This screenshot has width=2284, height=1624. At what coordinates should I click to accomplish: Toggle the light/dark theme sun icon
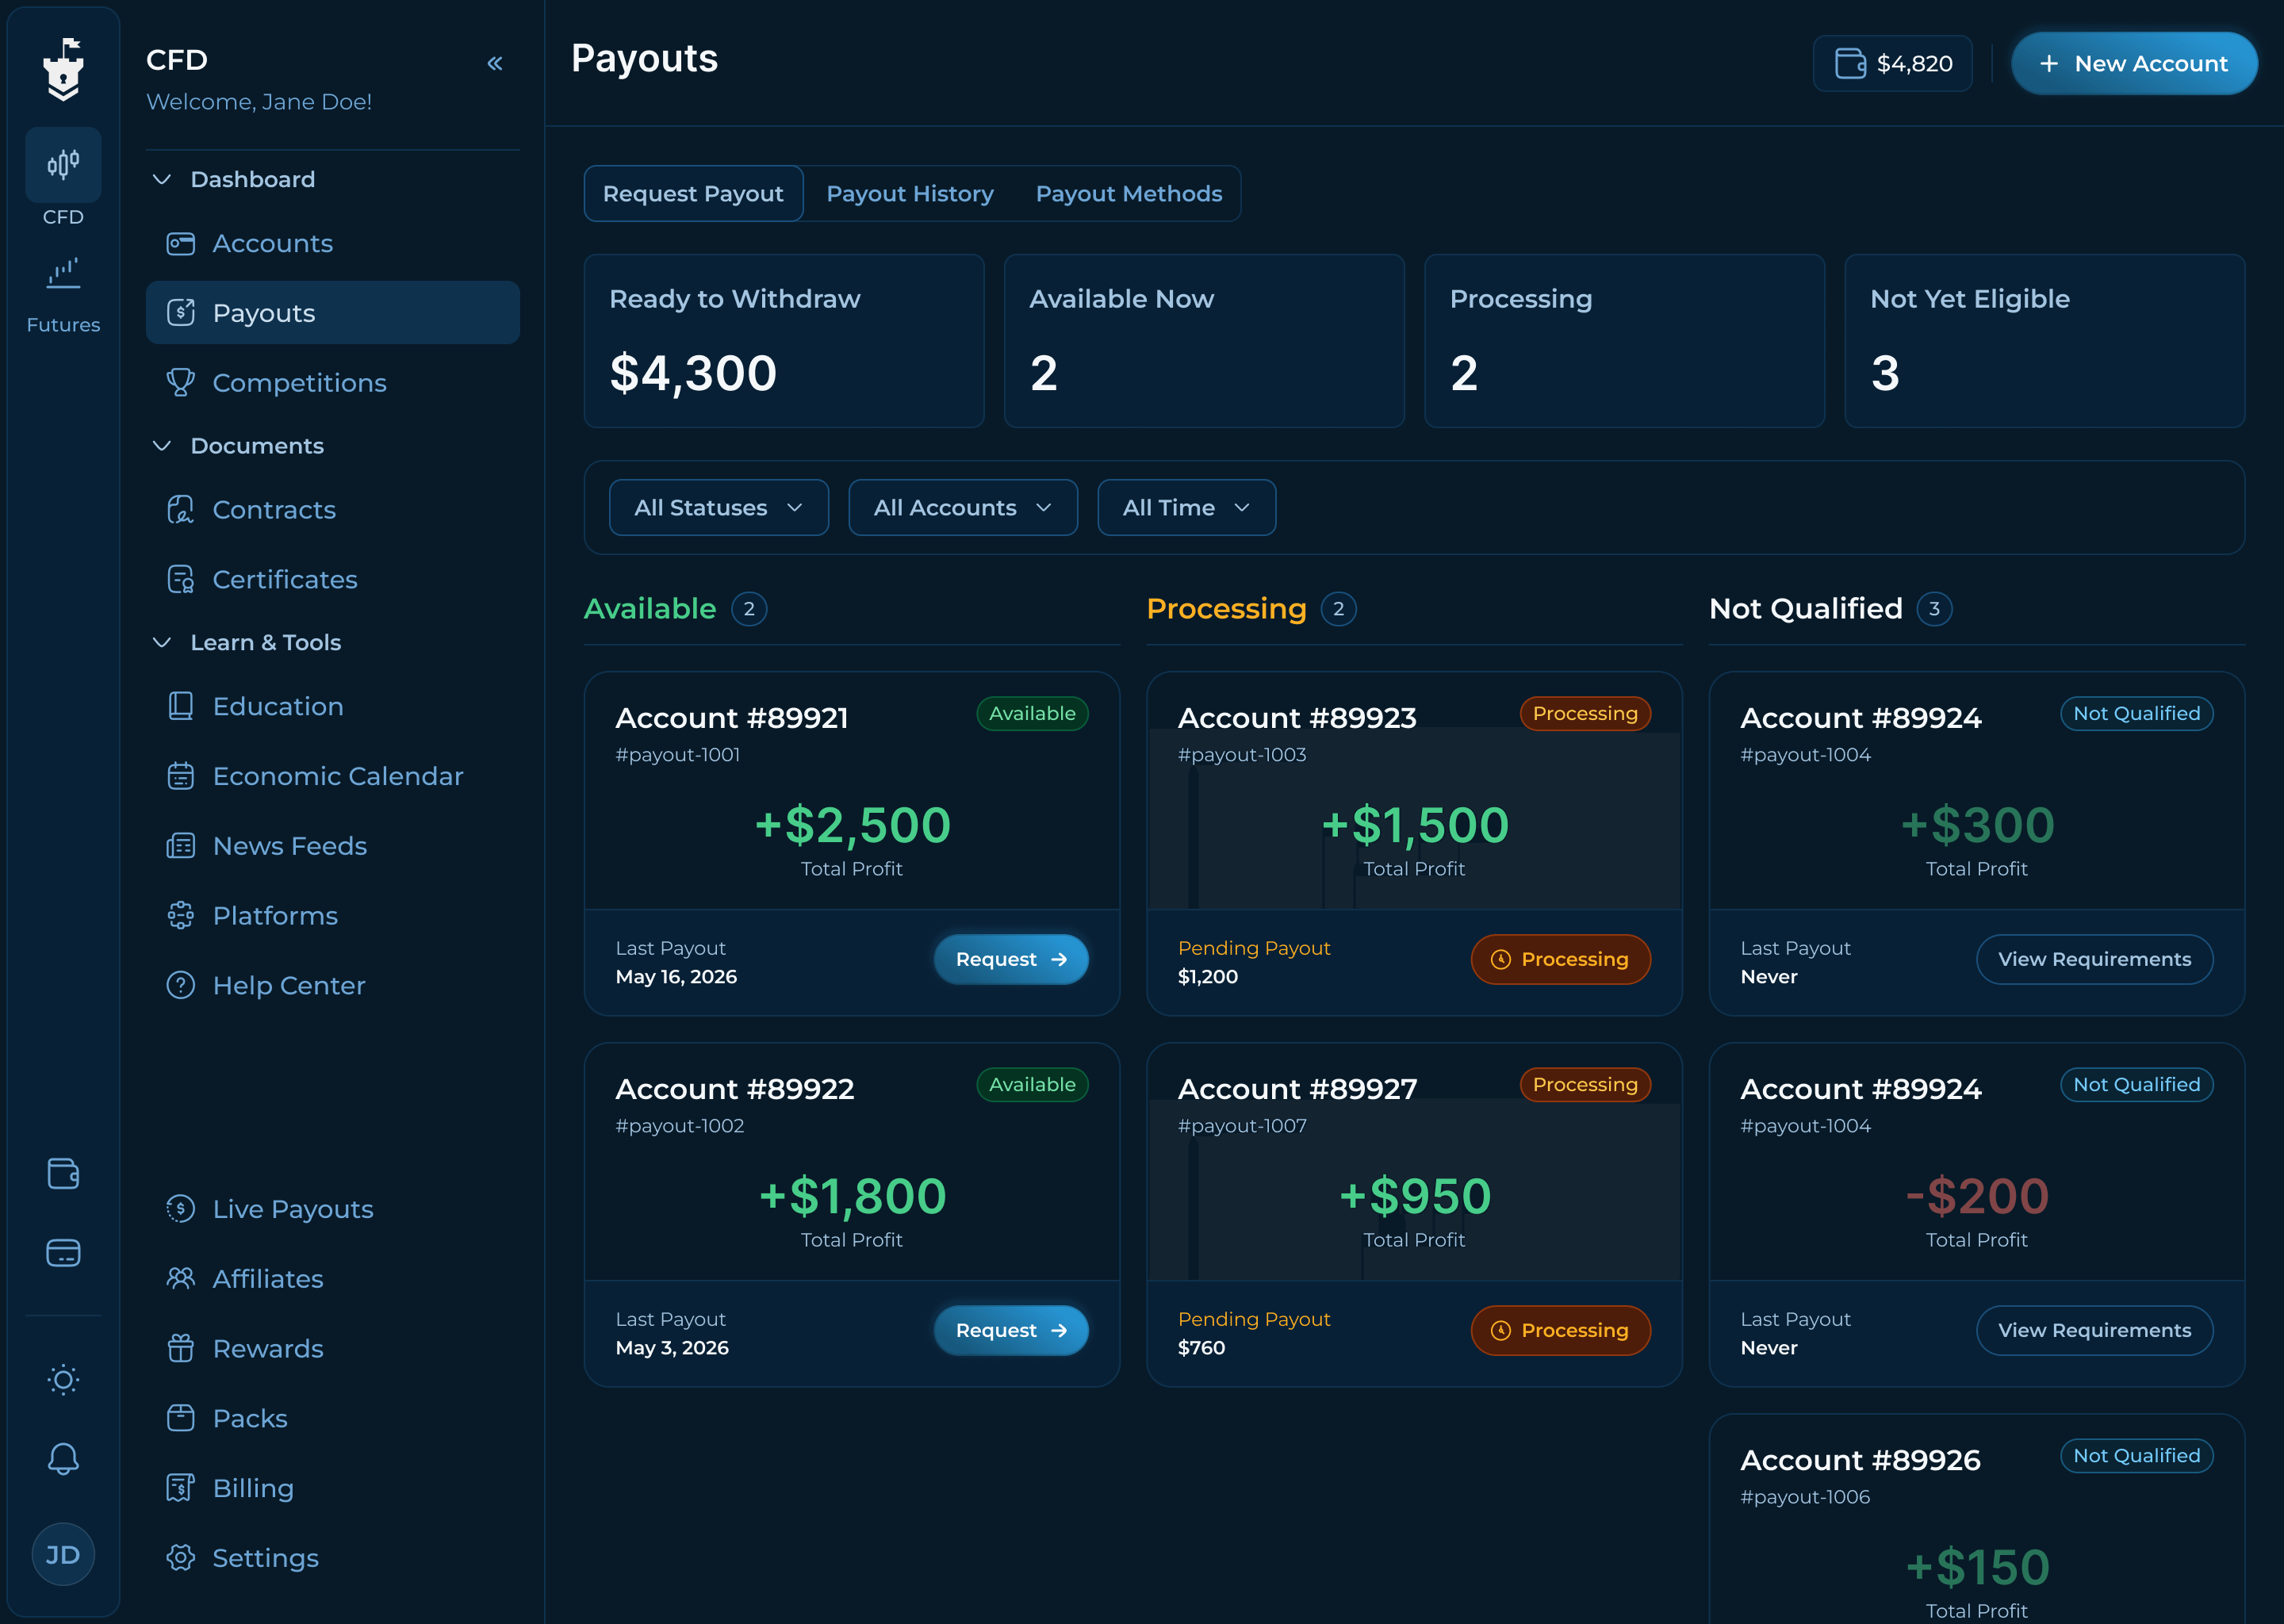coord(63,1380)
